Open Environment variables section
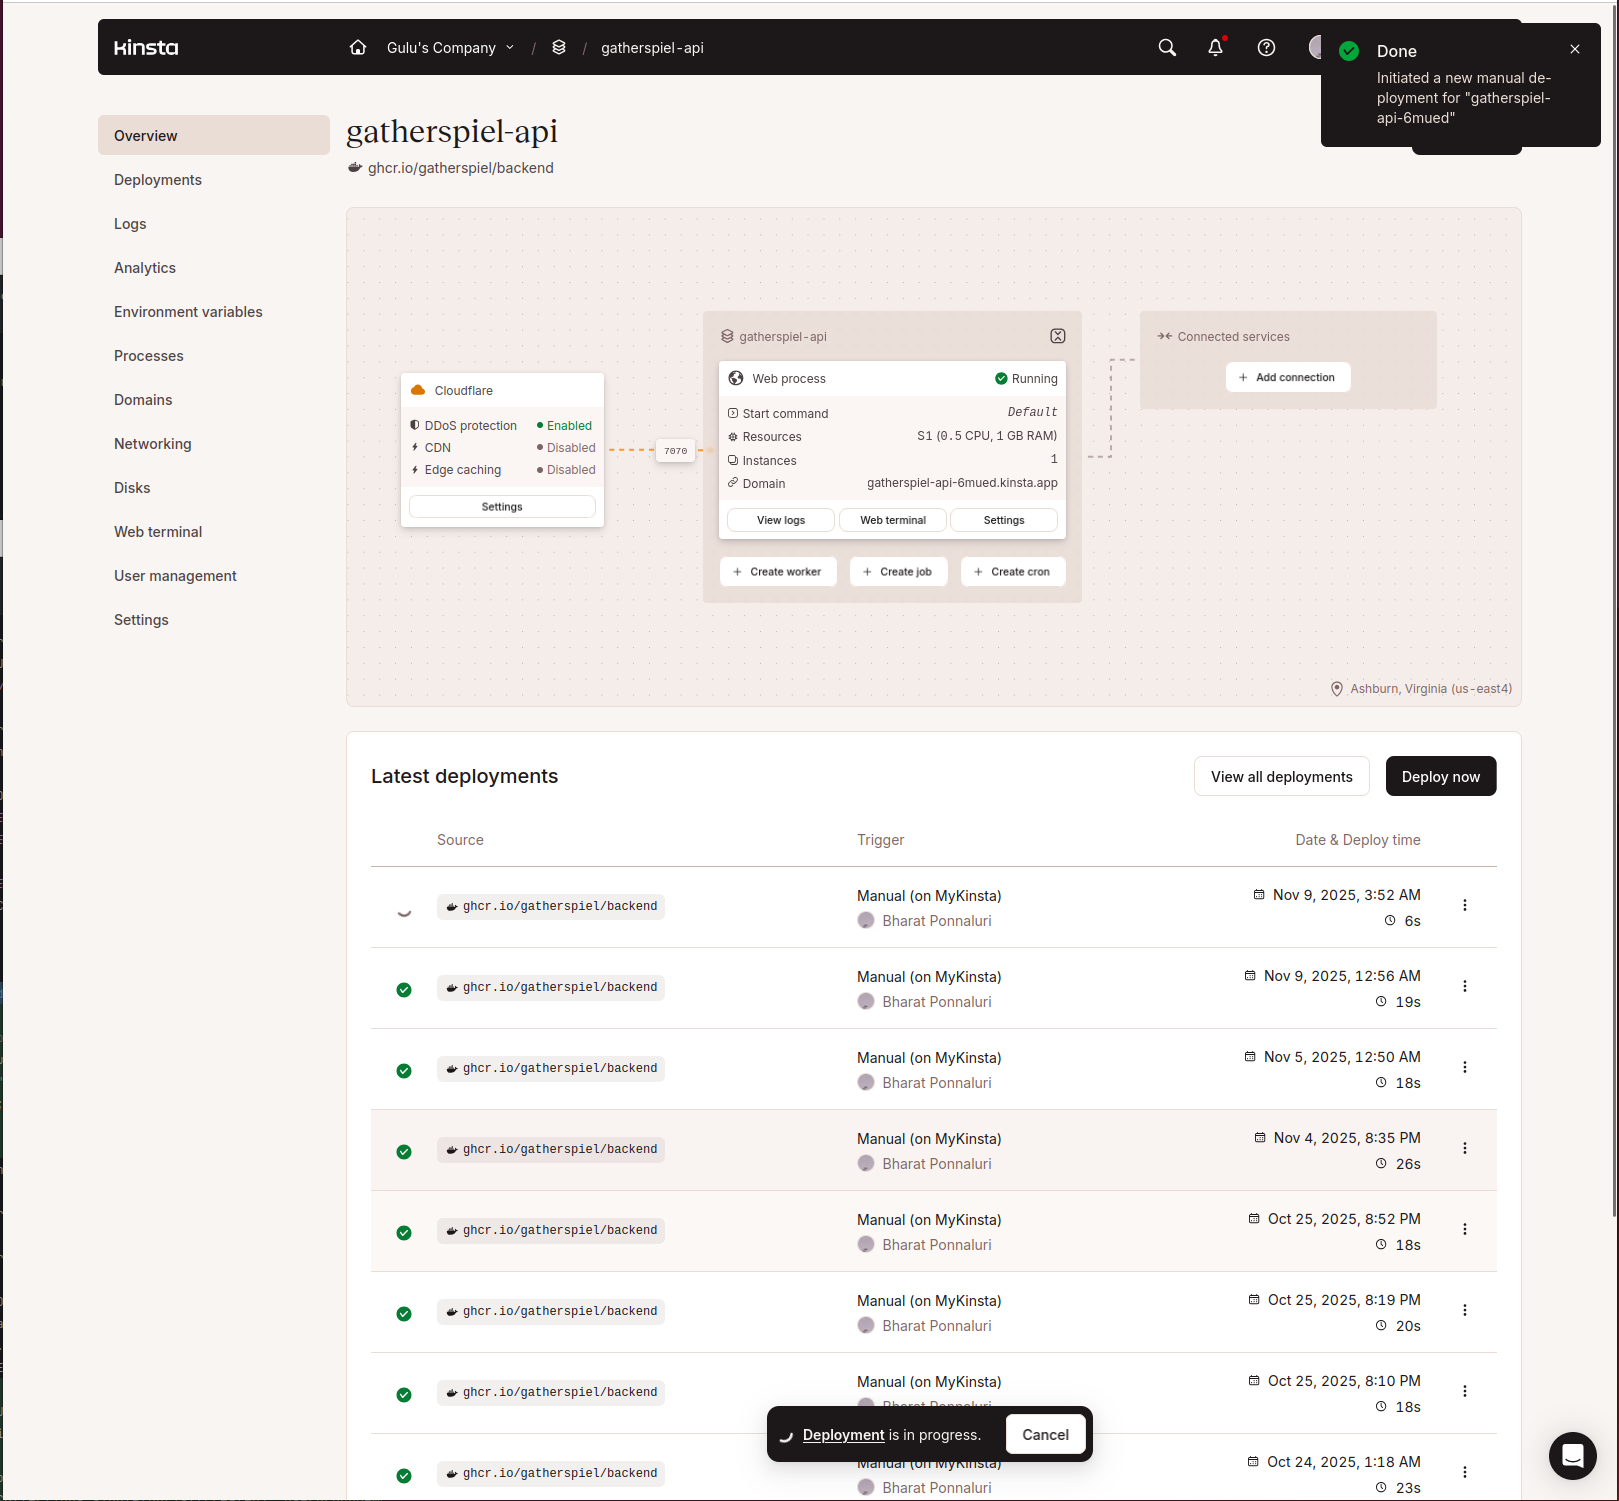Screen dimensions: 1619x1501 tap(188, 312)
